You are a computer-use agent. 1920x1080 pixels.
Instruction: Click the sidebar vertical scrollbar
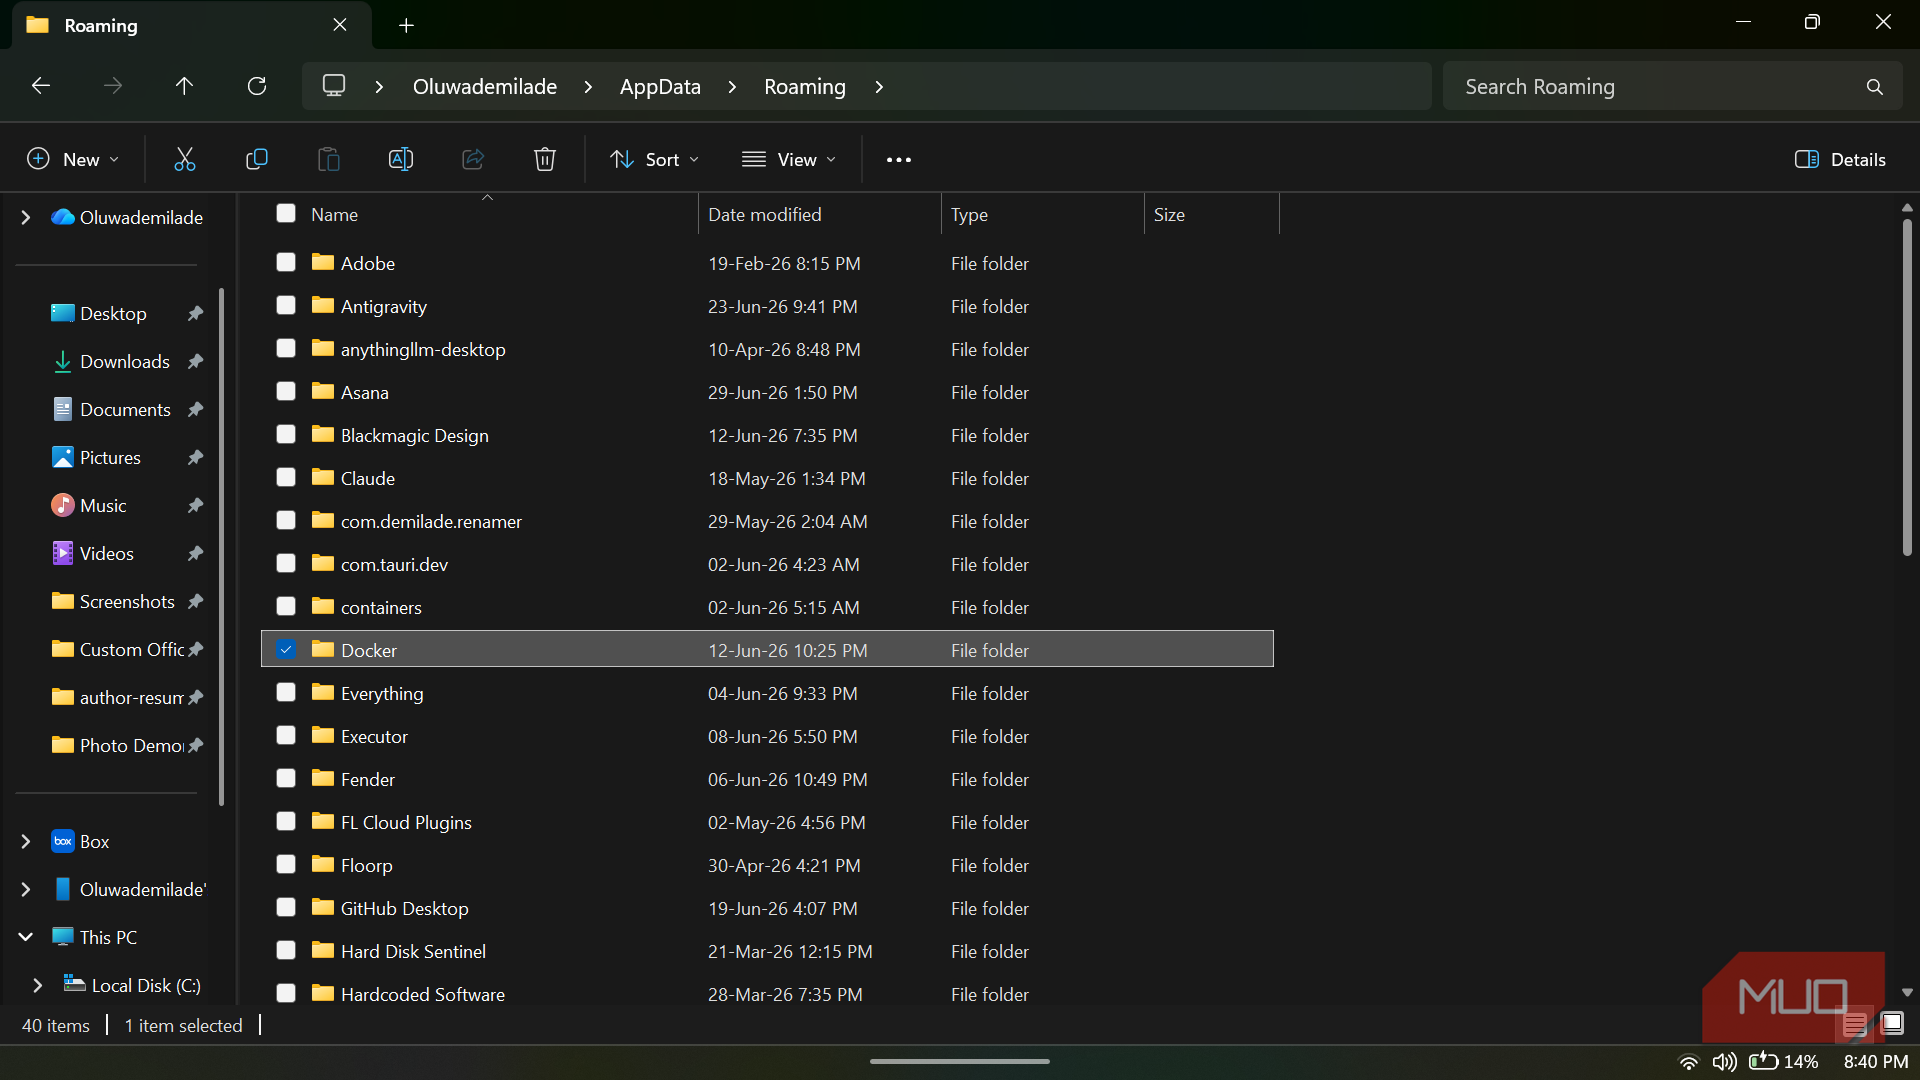[x=221, y=546]
